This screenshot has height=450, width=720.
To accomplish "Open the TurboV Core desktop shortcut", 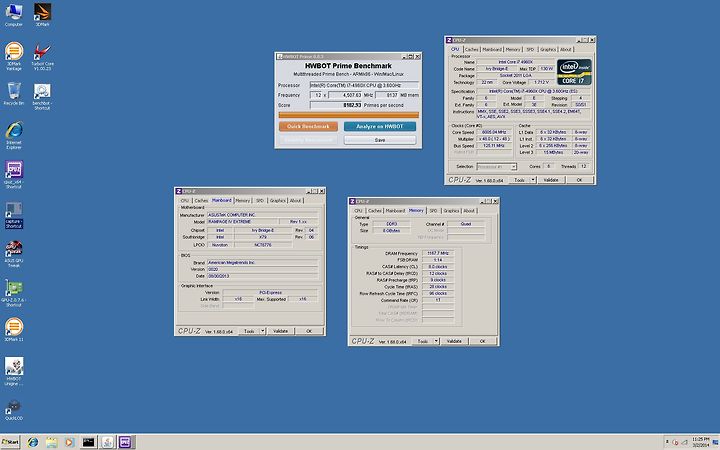I will (x=42, y=56).
